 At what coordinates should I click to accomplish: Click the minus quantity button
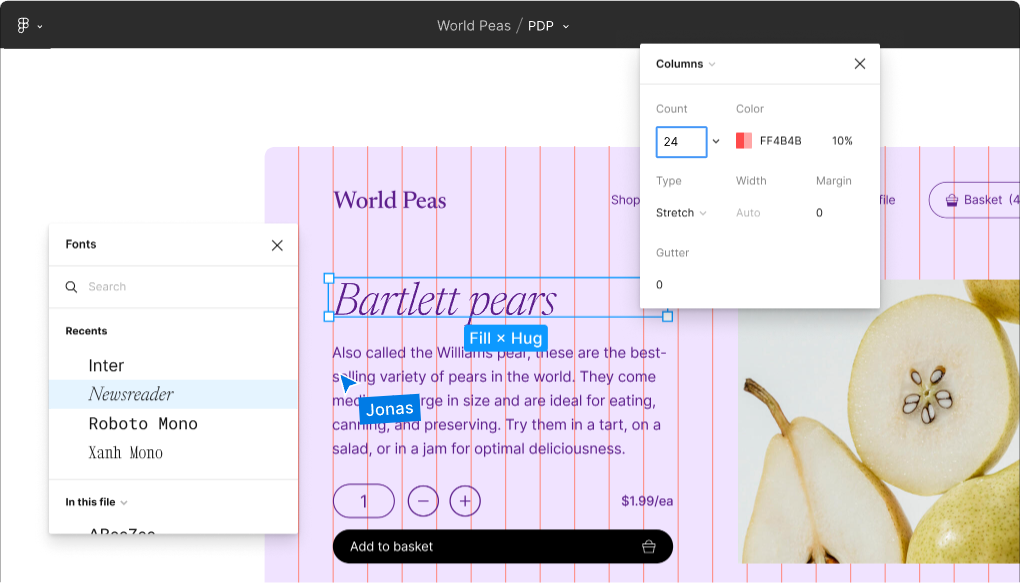point(423,501)
